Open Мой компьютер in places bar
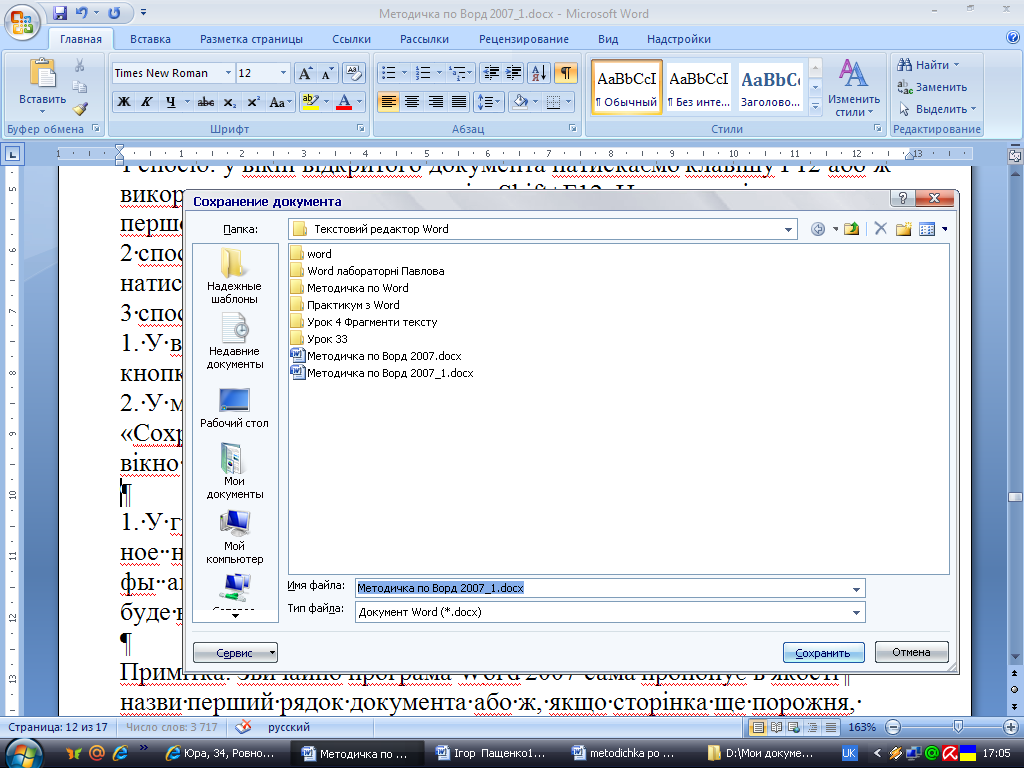 tap(234, 537)
